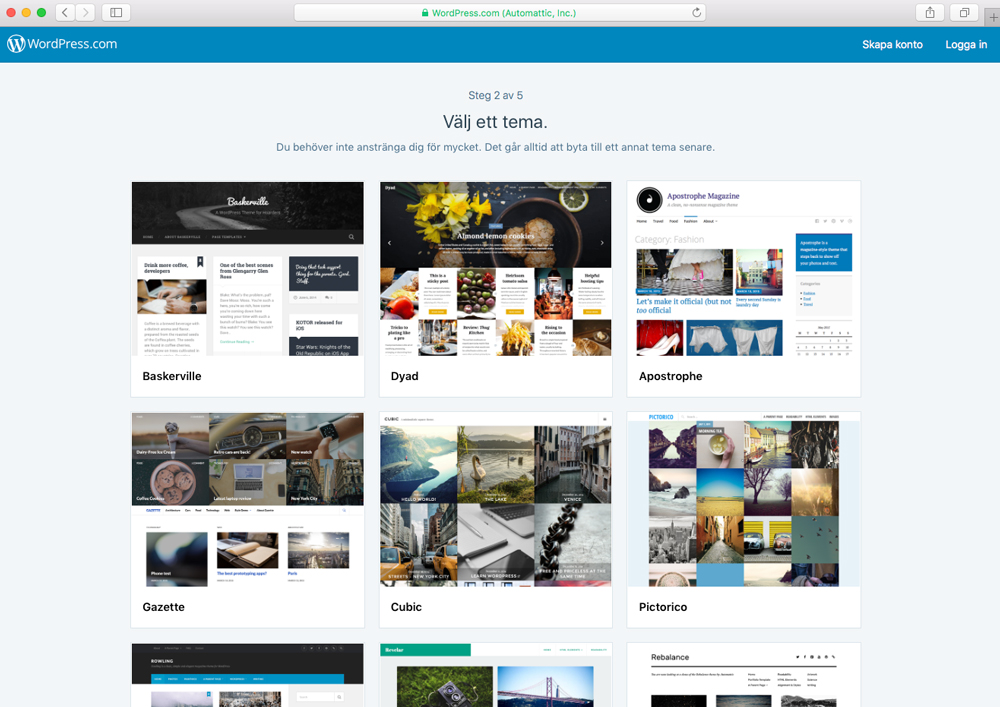Select the Gazette theme thumbnail

click(x=248, y=499)
